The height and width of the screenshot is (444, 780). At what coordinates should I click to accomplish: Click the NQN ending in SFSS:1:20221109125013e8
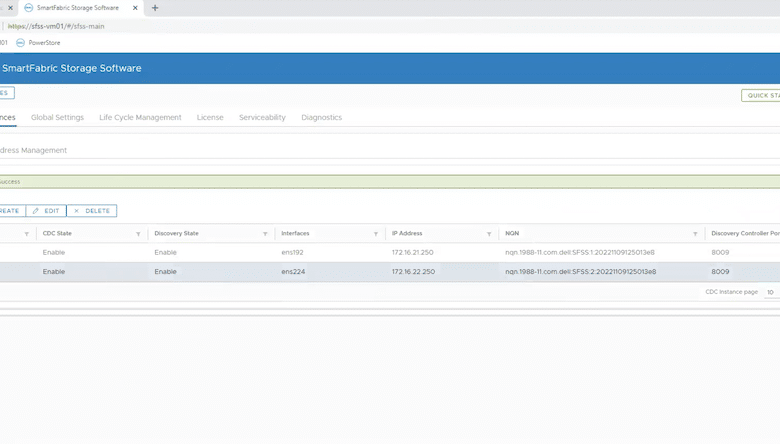point(580,253)
